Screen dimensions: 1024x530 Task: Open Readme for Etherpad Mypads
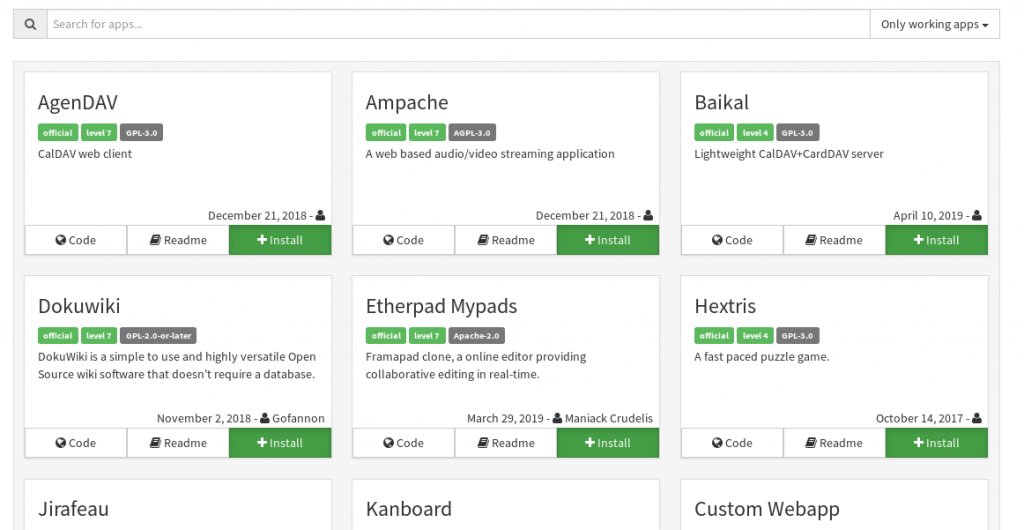pyautogui.click(x=506, y=443)
